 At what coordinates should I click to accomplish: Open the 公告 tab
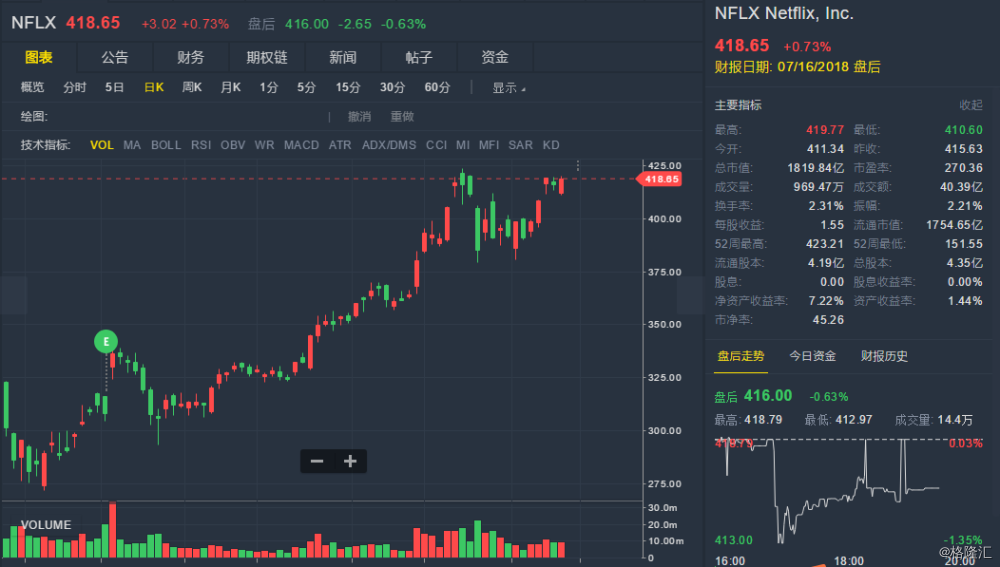pos(115,57)
